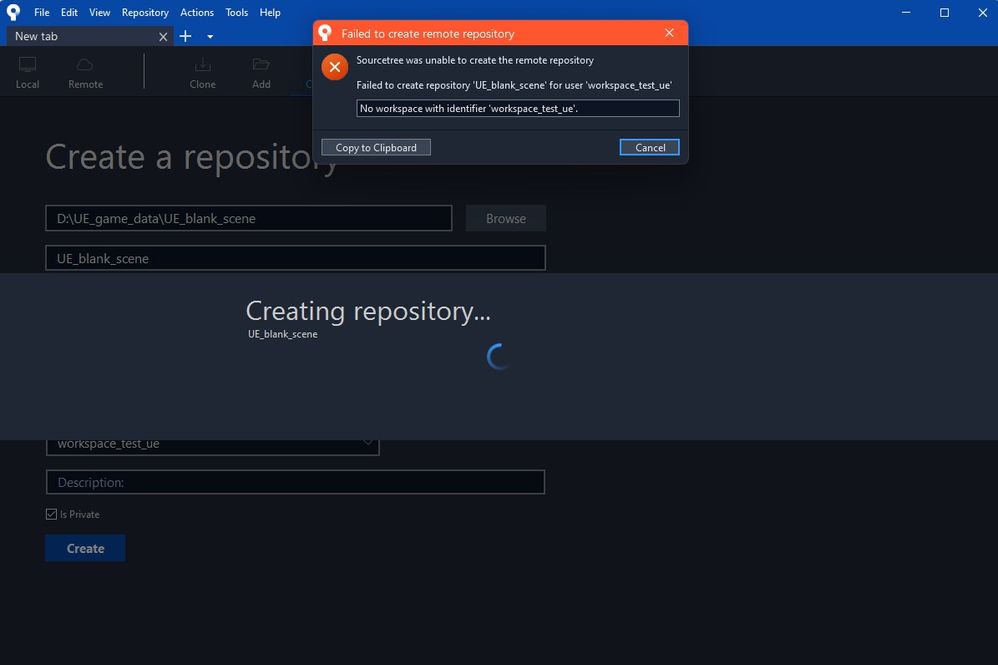Open the Help menu
The height and width of the screenshot is (665, 998).
270,12
